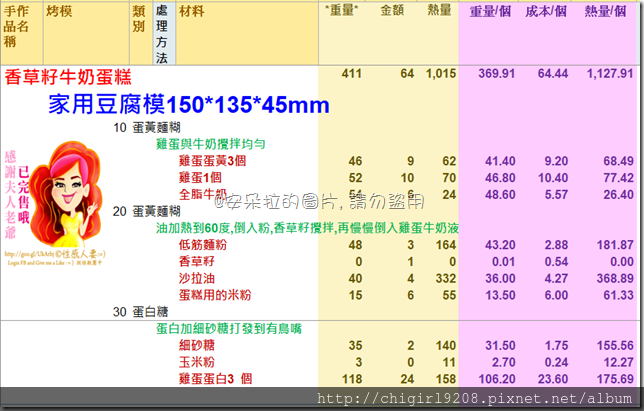The image size is (644, 411).
Task: Select the instruction starting with 油加熱到60度
Action: coord(307,228)
